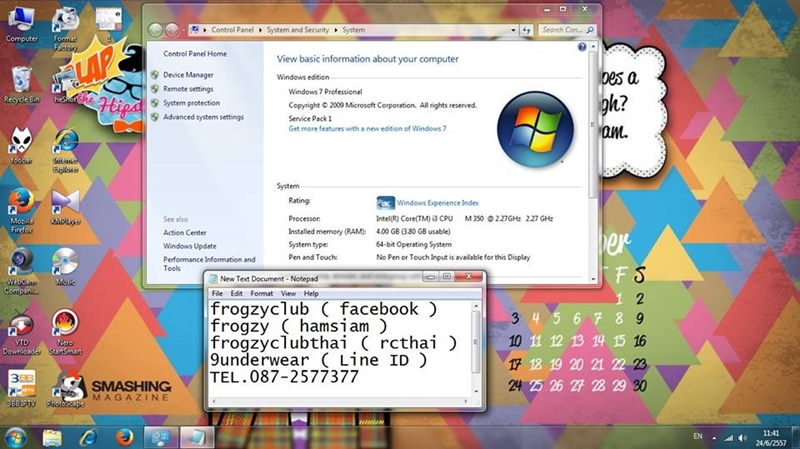The width and height of the screenshot is (800, 449).
Task: Click the Notepad horizontal scrollbar right arrow
Action: click(465, 402)
